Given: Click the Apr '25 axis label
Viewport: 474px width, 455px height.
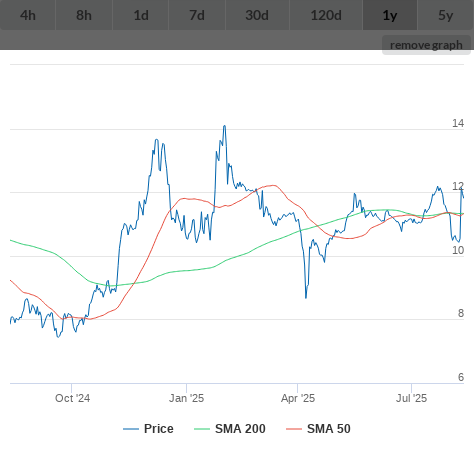Looking at the screenshot, I should pyautogui.click(x=298, y=398).
